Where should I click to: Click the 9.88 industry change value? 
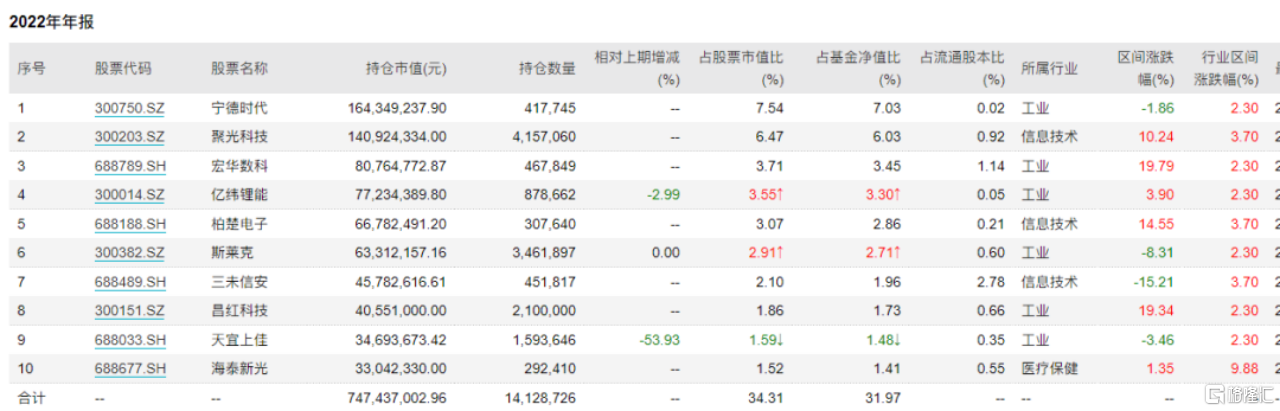coord(1243,368)
